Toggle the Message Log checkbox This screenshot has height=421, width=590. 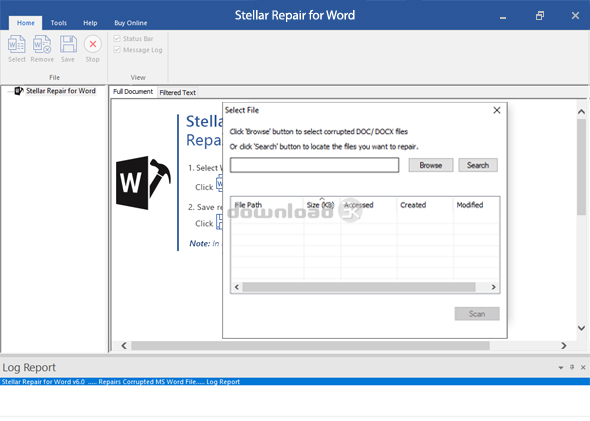coord(117,50)
